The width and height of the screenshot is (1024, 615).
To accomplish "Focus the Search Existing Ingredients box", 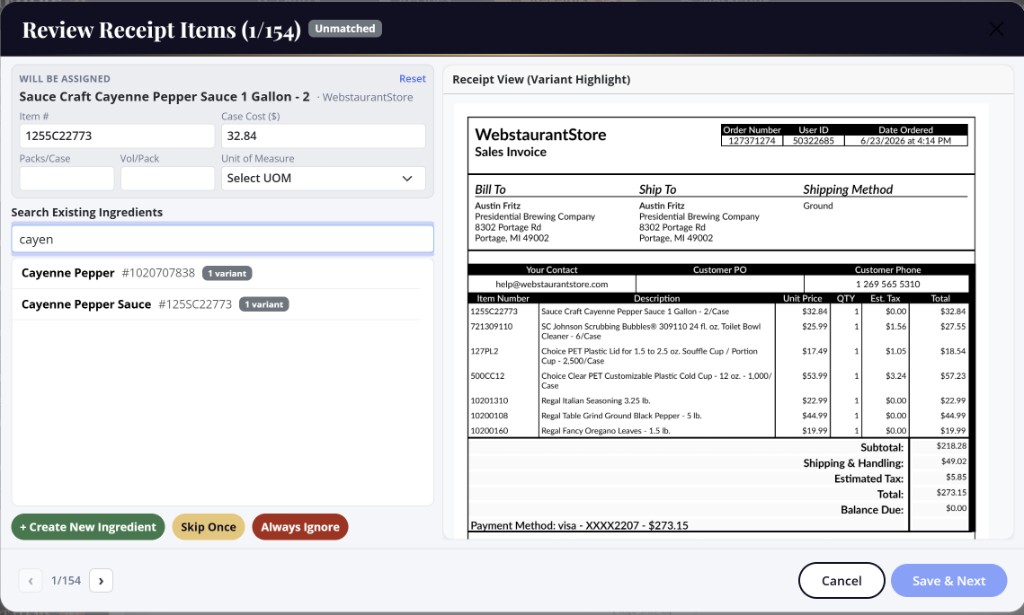I will [222, 239].
